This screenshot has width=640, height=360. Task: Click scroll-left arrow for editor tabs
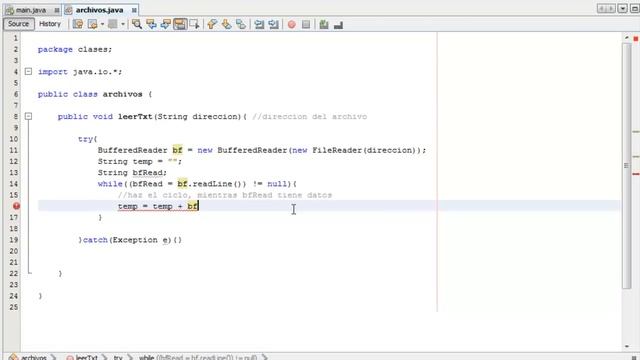coord(602,9)
